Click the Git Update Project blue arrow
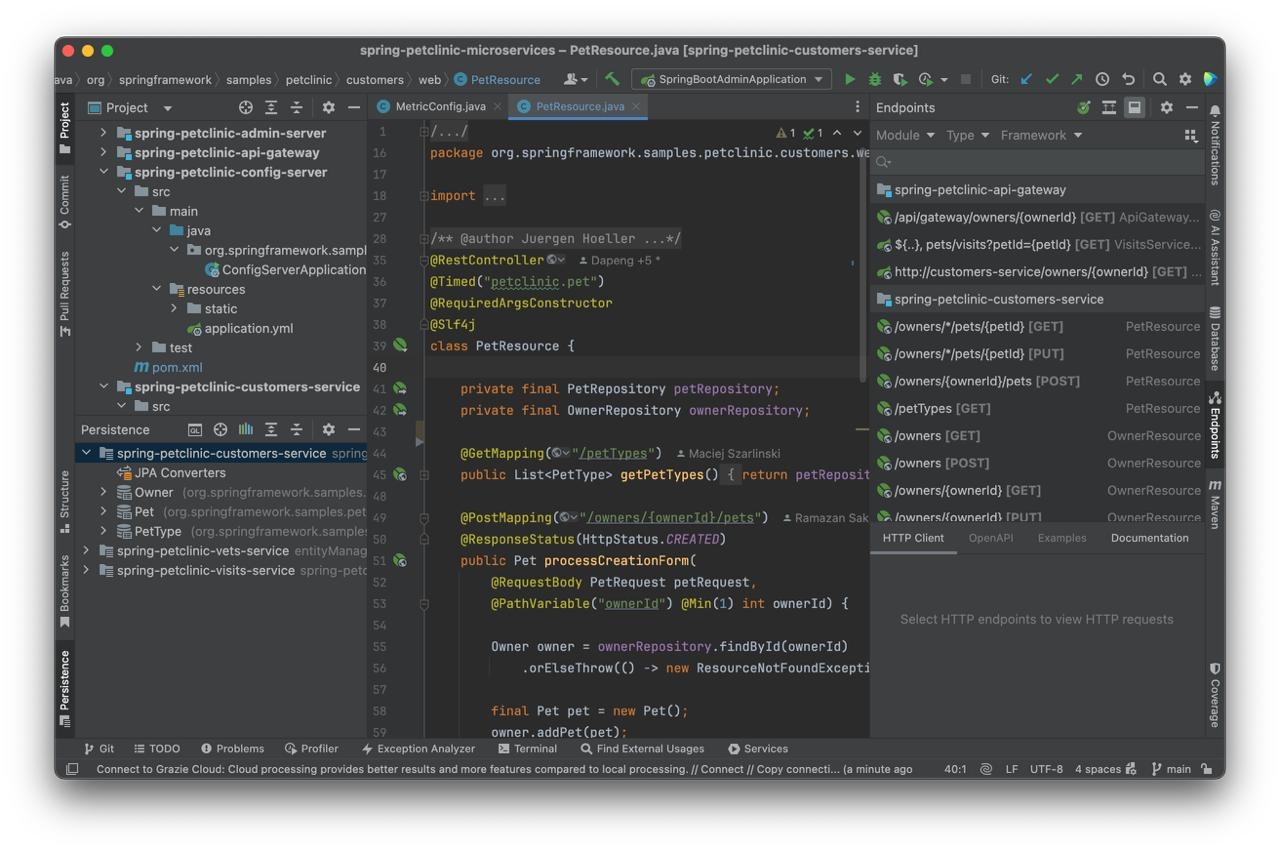 [1026, 79]
